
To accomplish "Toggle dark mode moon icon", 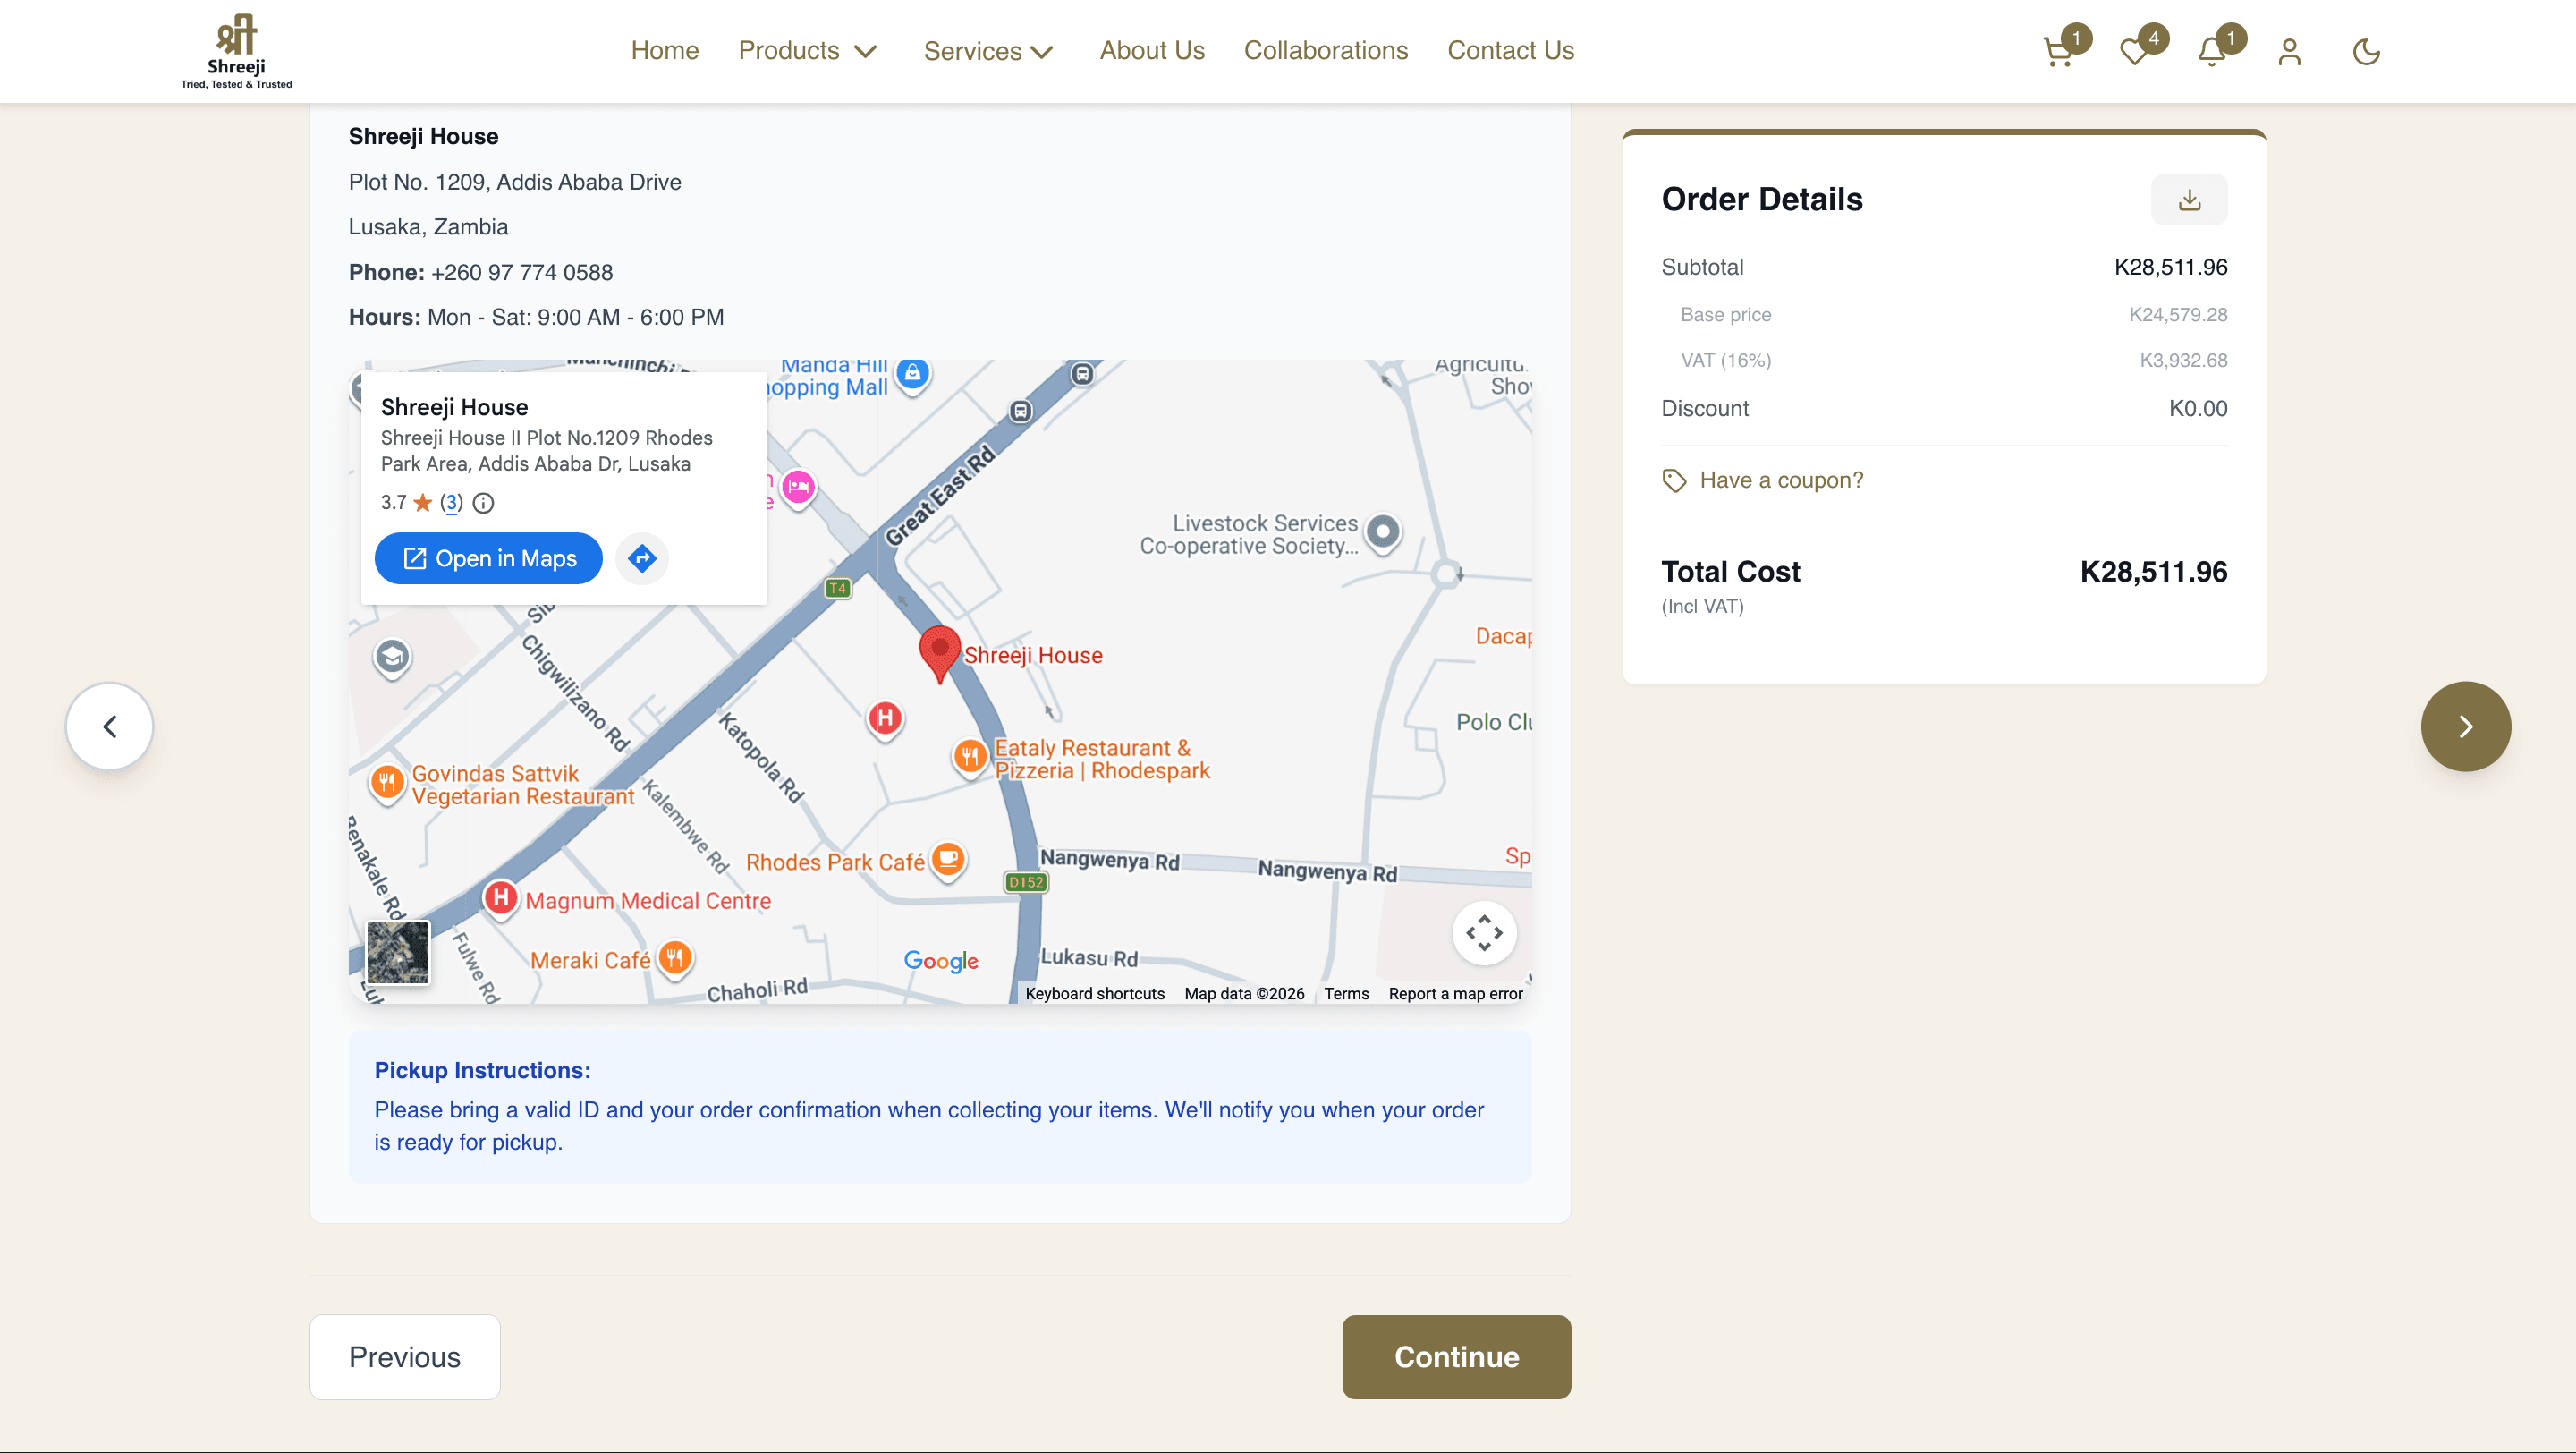I will tap(2366, 52).
